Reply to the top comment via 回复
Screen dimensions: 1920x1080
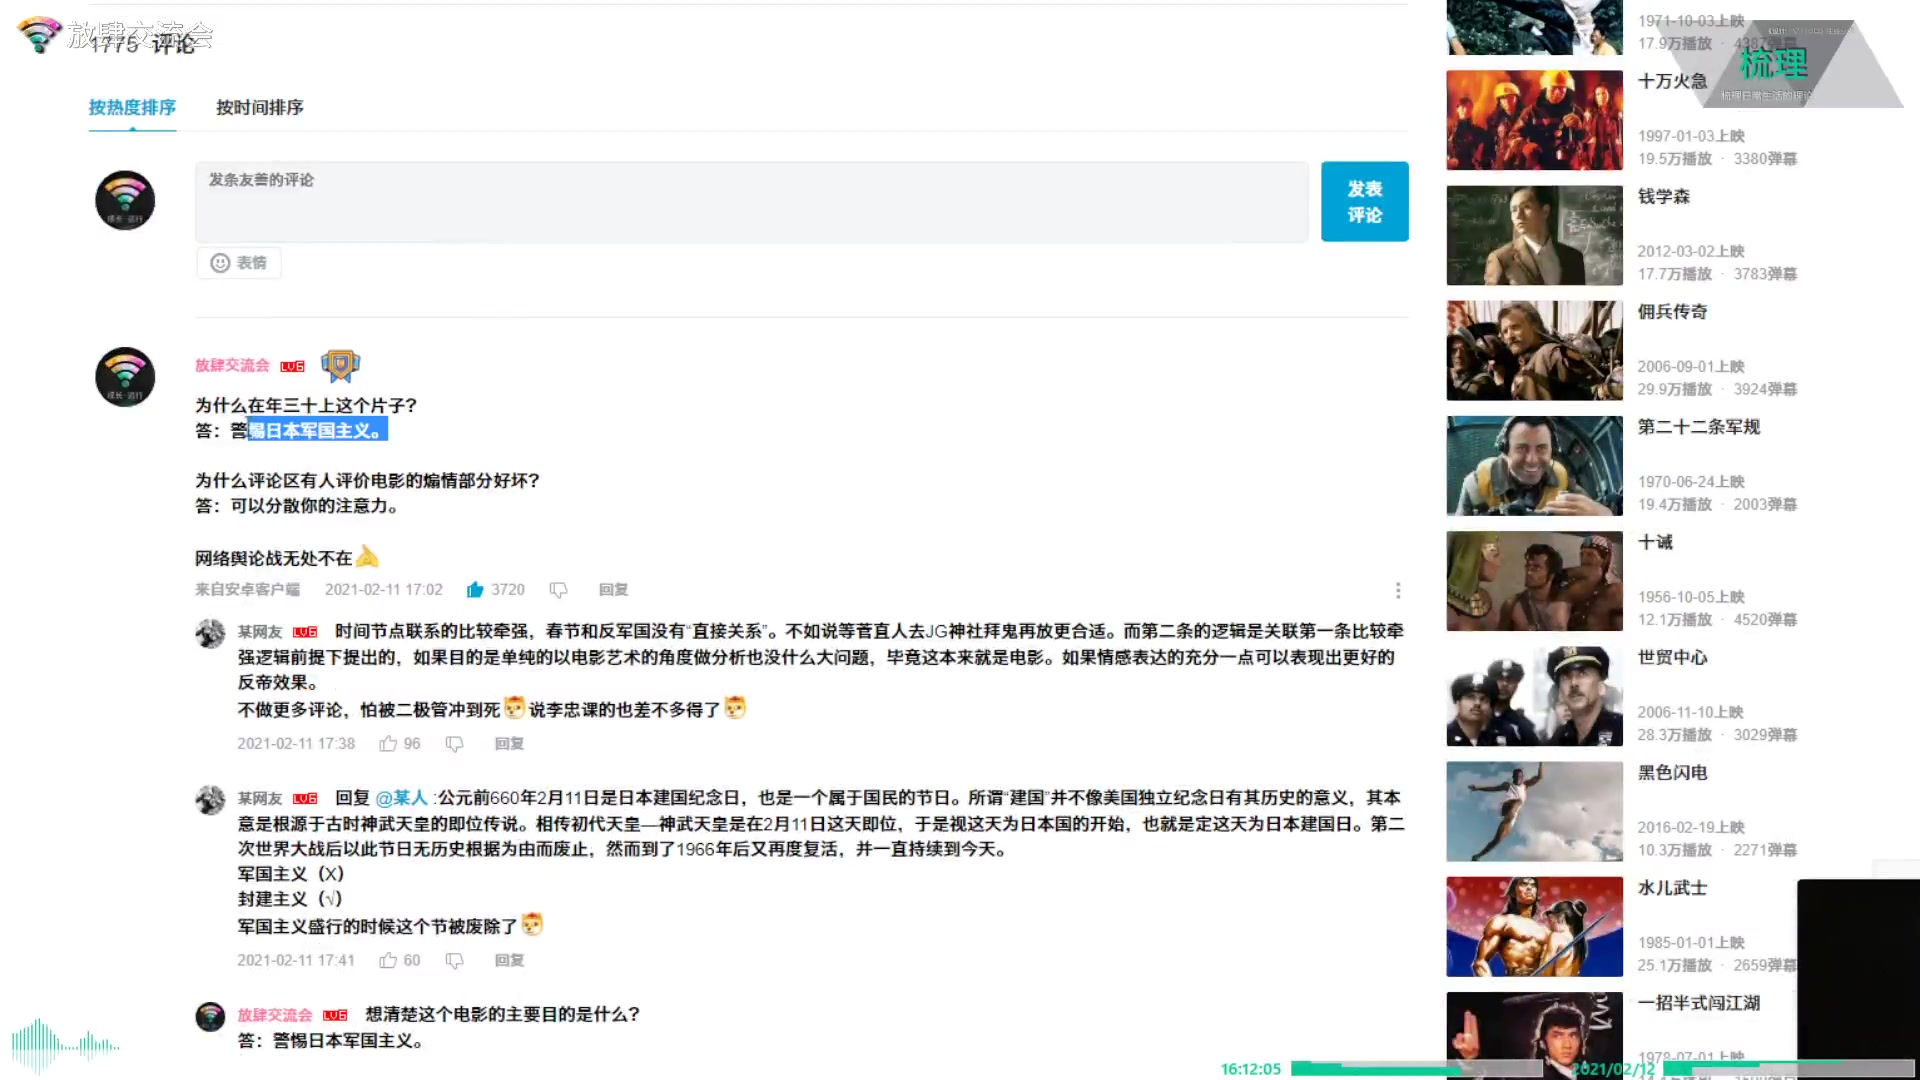(x=613, y=590)
